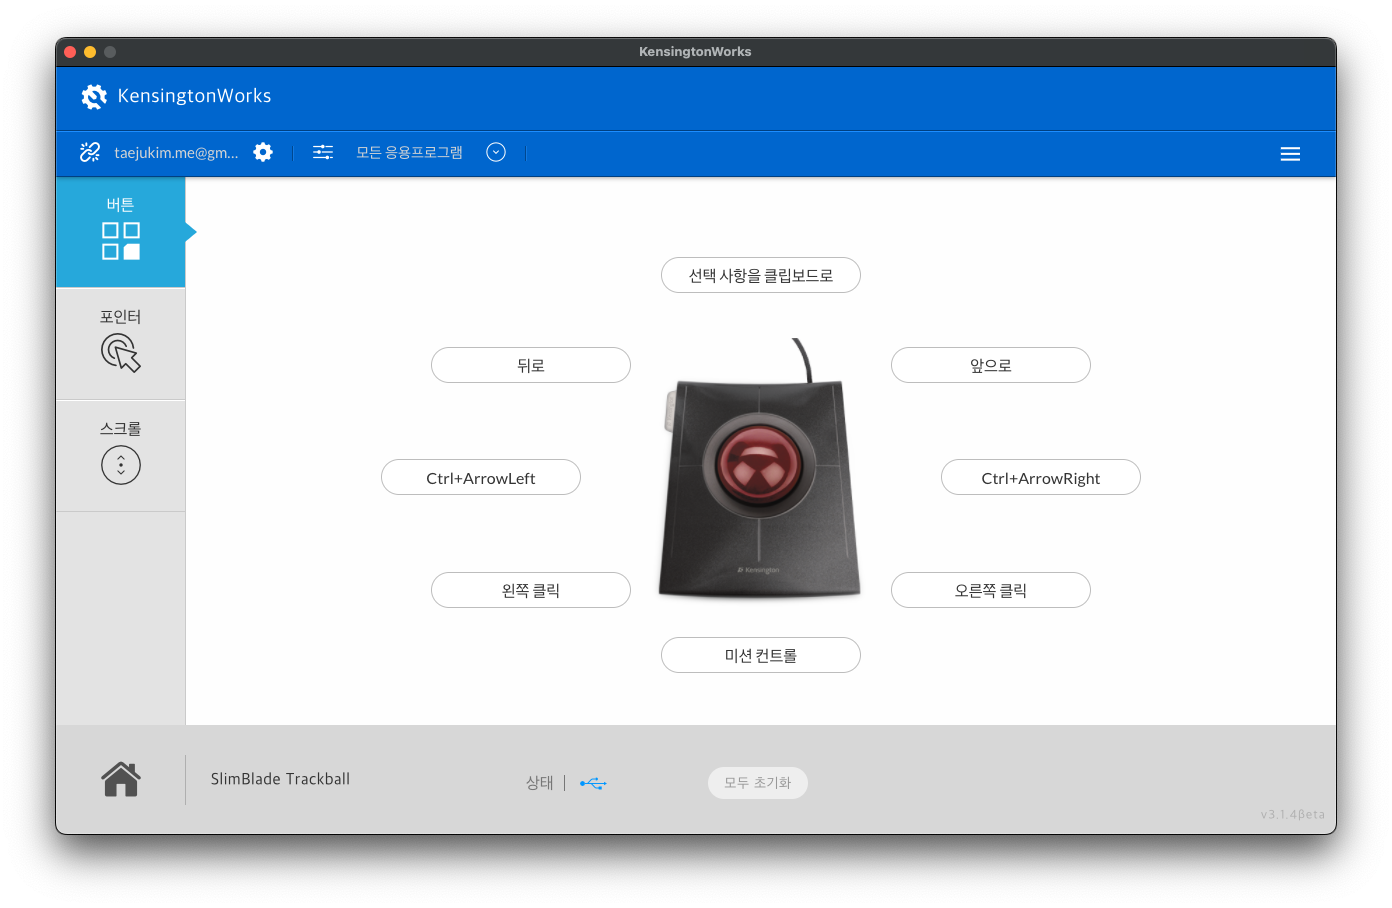1392x908 pixels.
Task: Click the 오른쪽 클릭 button assignment
Action: 991,590
